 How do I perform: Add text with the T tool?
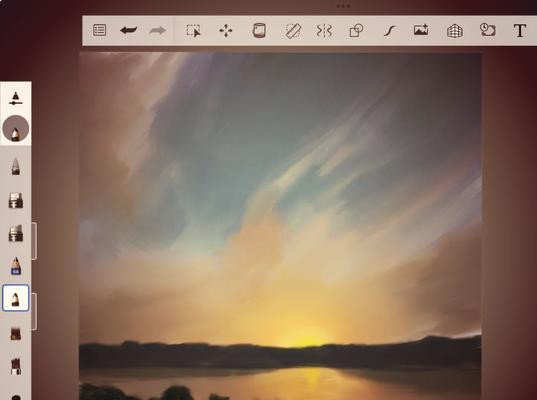(520, 31)
